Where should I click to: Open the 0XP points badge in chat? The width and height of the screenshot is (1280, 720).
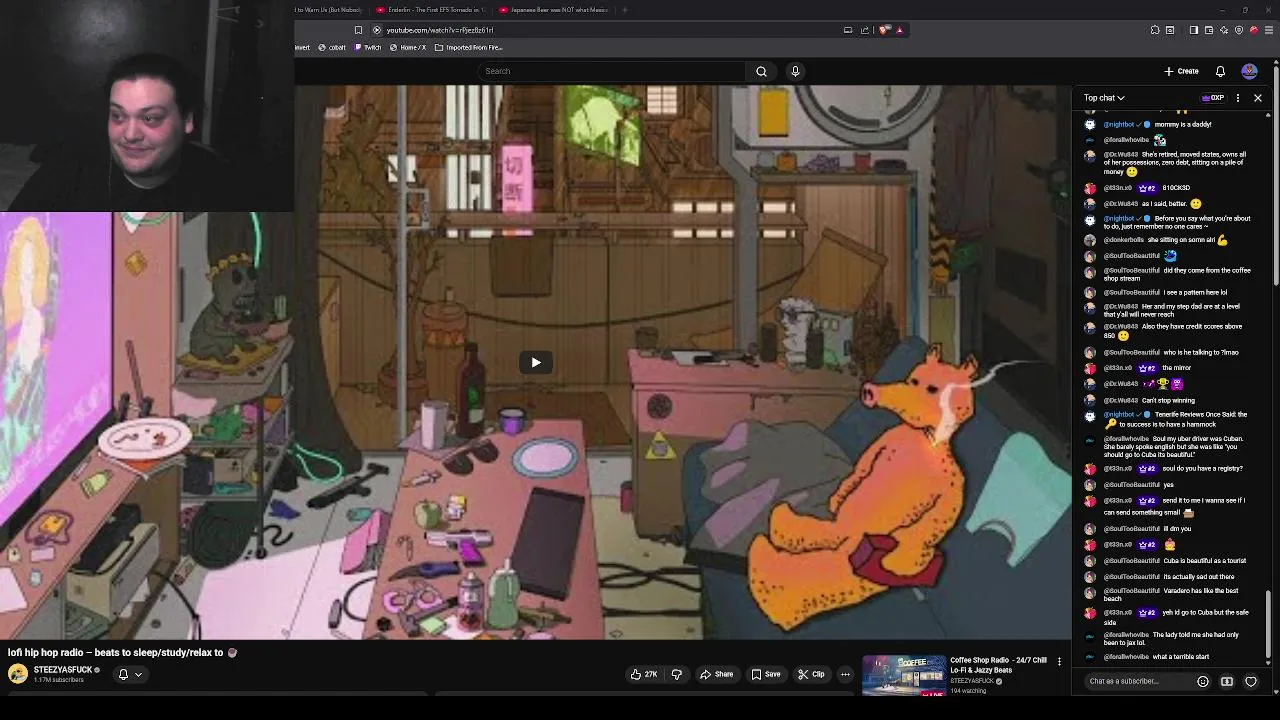pyautogui.click(x=1213, y=98)
